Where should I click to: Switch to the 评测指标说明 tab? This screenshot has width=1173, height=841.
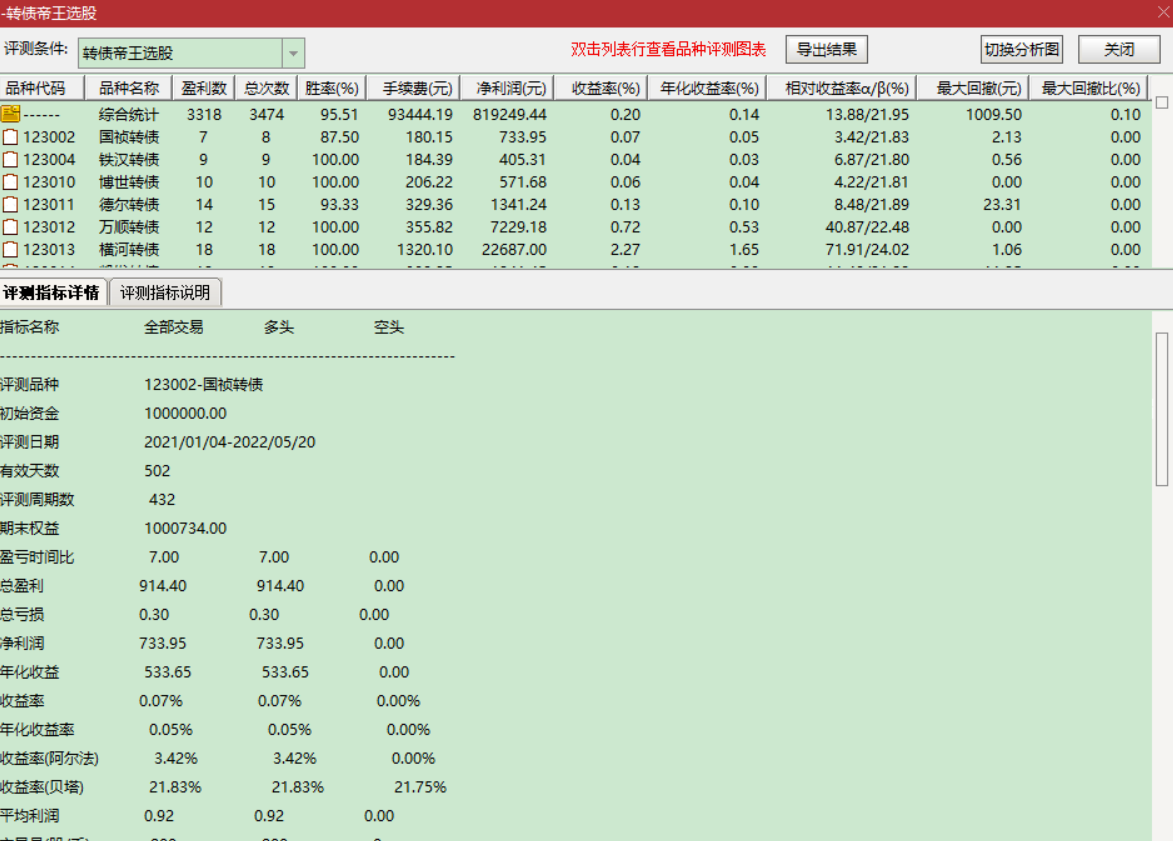click(165, 293)
